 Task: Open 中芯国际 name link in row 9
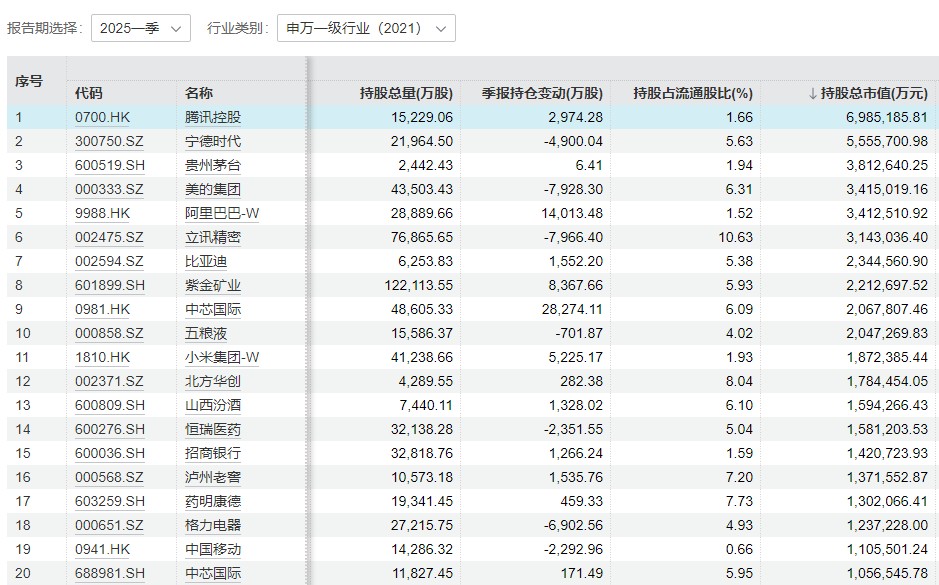click(213, 309)
